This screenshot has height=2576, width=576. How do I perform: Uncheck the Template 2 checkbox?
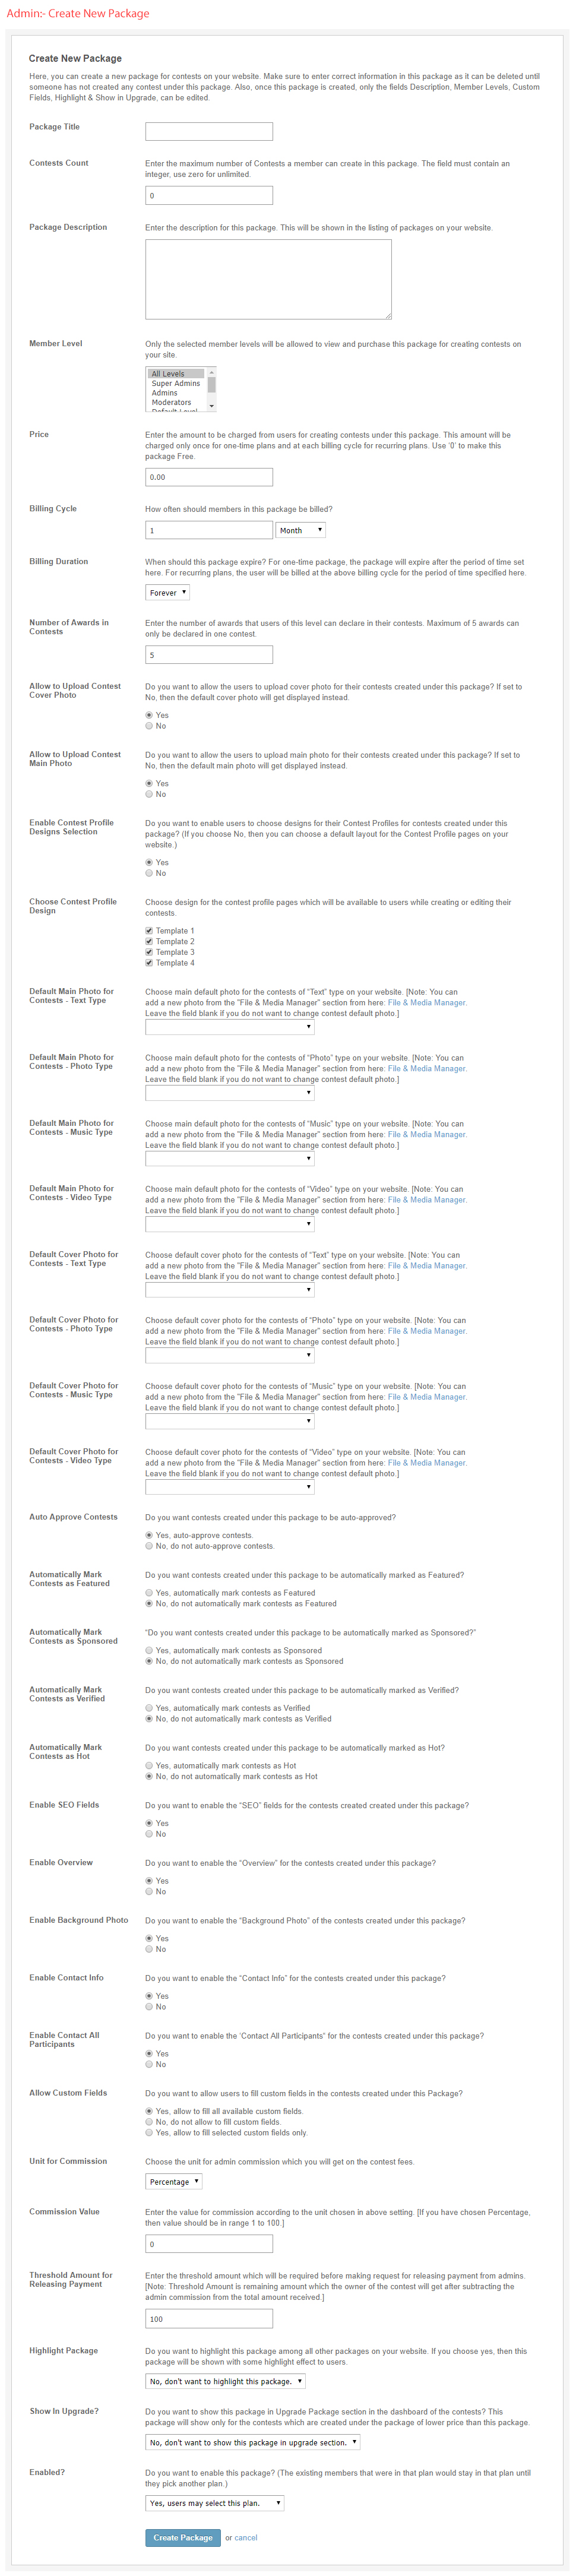(x=149, y=941)
